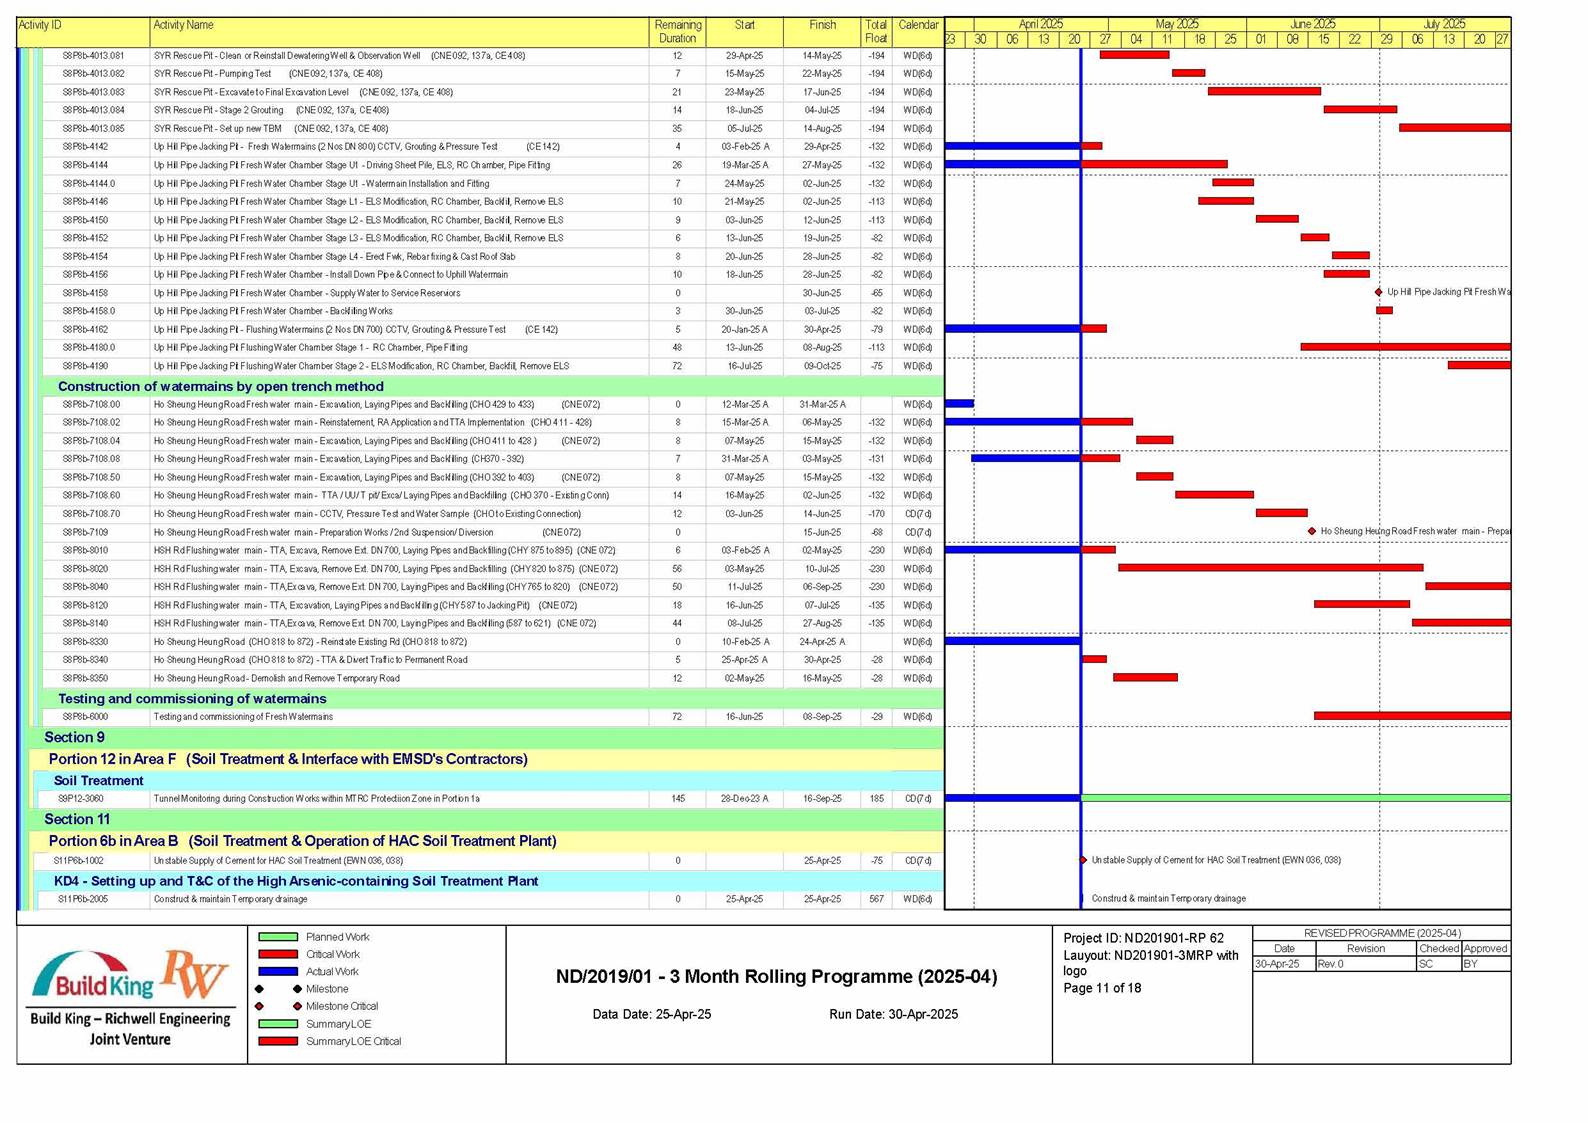Select the green bar for S9P12-3060 Tunnel Monitoring
1588x1123 pixels.
pyautogui.click(x=1296, y=798)
